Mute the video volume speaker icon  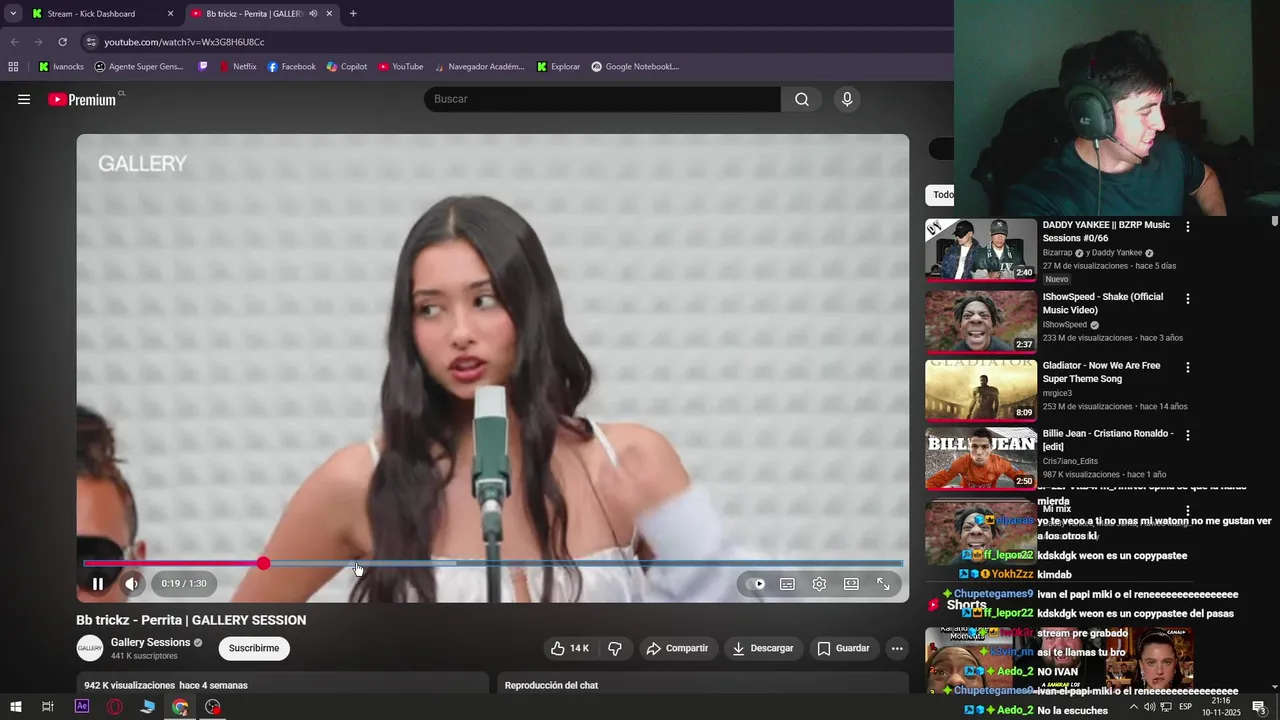(x=132, y=584)
